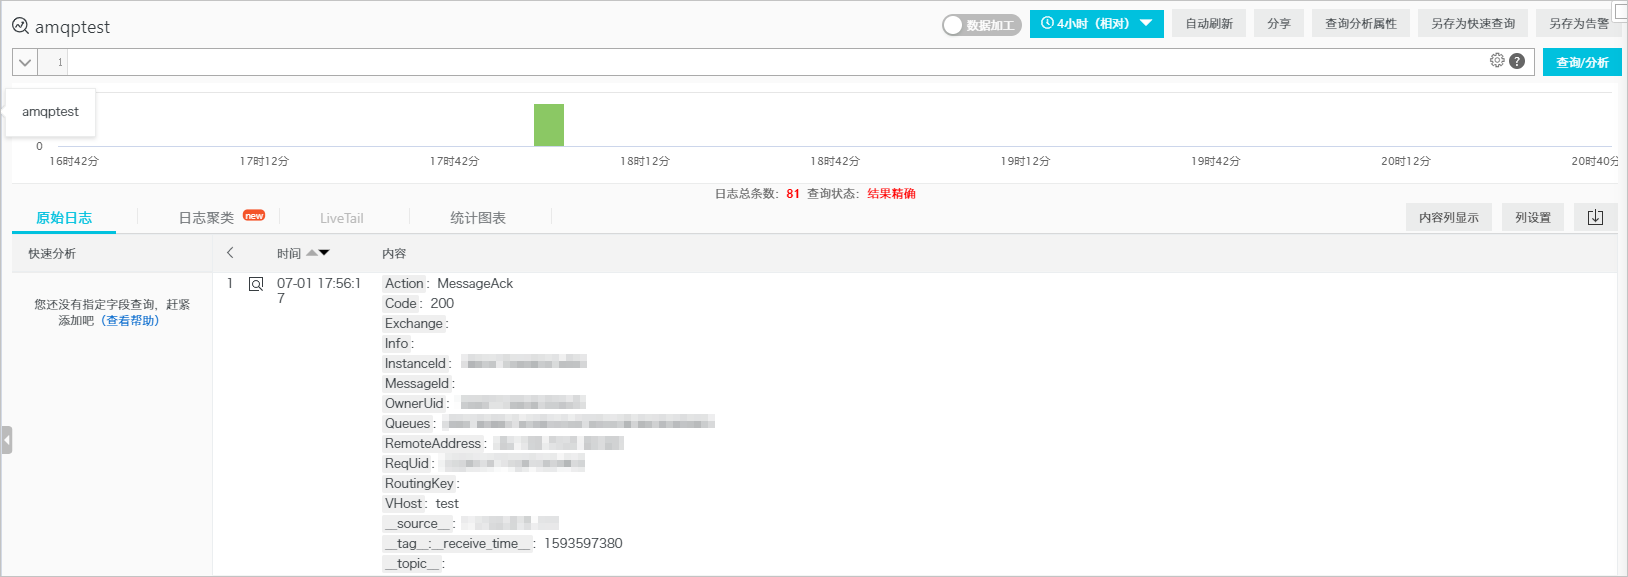
Task: Click the 查询/分析 button
Action: [x=1582, y=62]
